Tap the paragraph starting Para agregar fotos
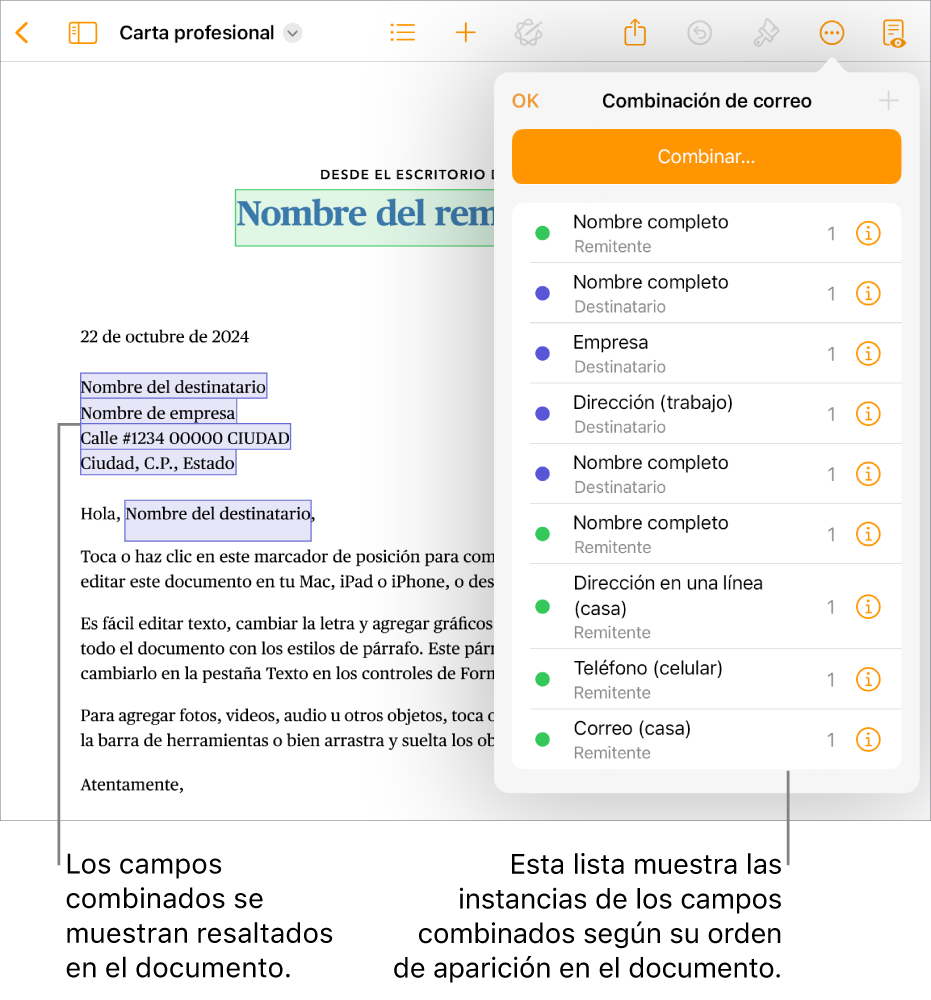The width and height of the screenshot is (931, 1000). (288, 728)
